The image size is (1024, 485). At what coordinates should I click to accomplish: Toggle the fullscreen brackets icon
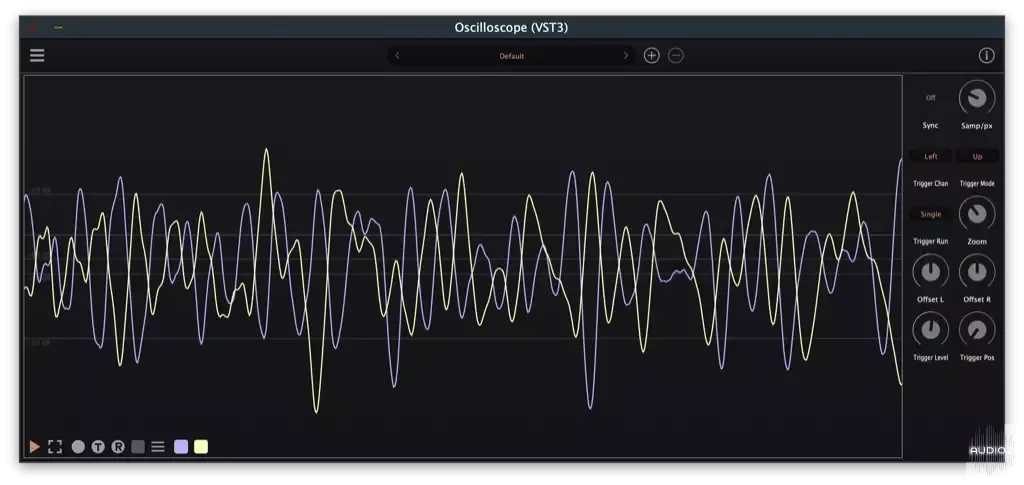pyautogui.click(x=55, y=446)
